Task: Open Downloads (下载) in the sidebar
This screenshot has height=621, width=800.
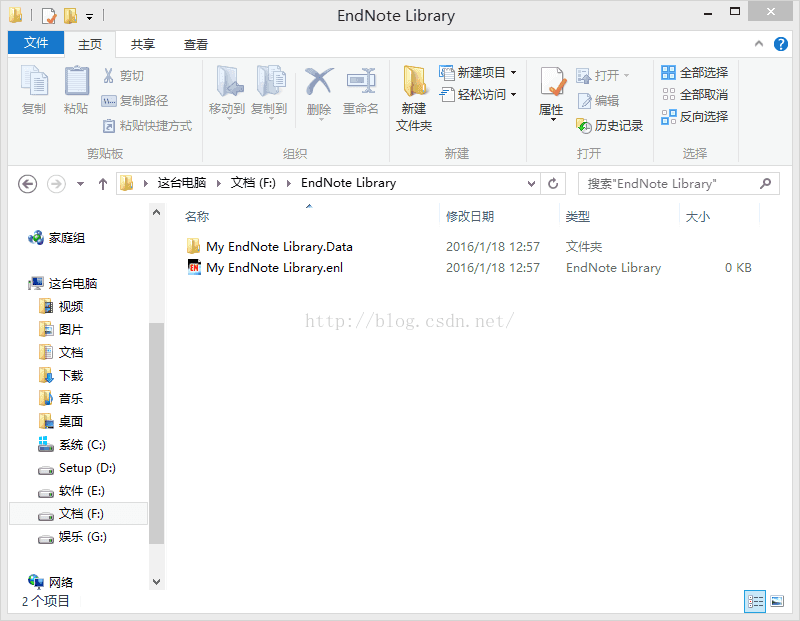Action: coord(61,376)
